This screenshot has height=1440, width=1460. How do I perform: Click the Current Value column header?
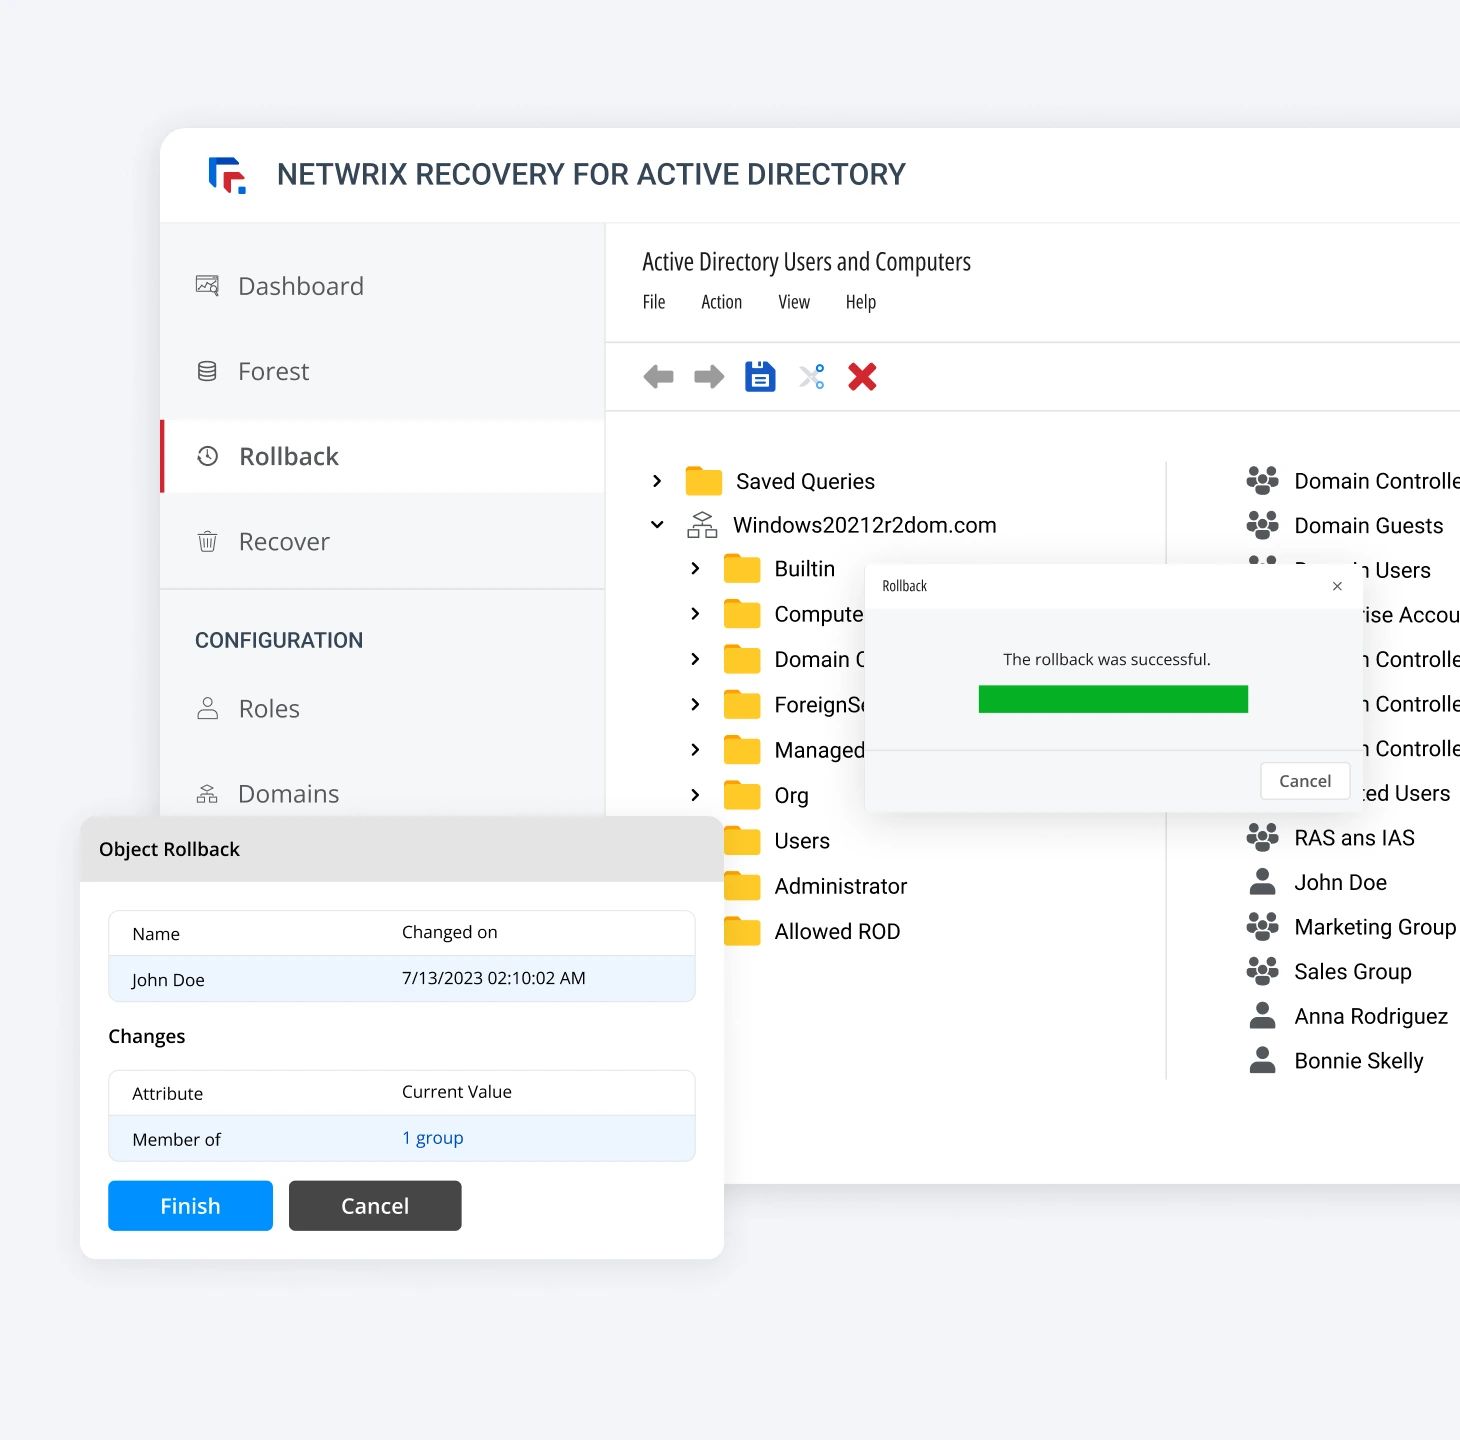click(x=457, y=1092)
